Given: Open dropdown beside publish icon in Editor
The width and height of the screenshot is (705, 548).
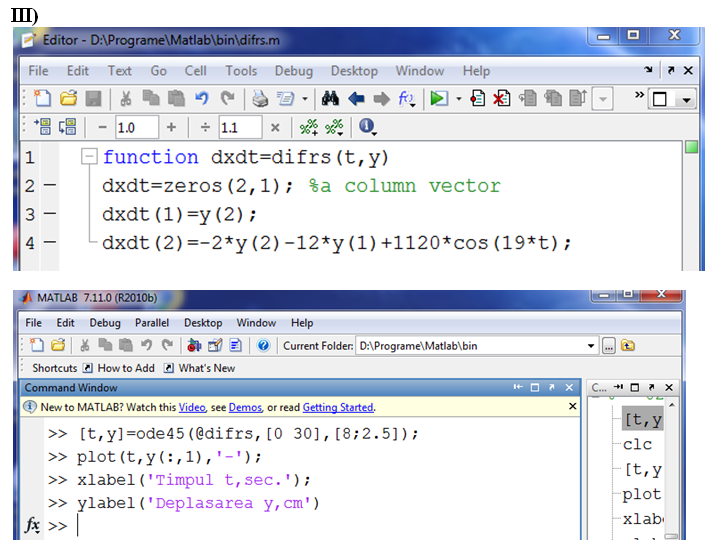Looking at the screenshot, I should [x=305, y=99].
